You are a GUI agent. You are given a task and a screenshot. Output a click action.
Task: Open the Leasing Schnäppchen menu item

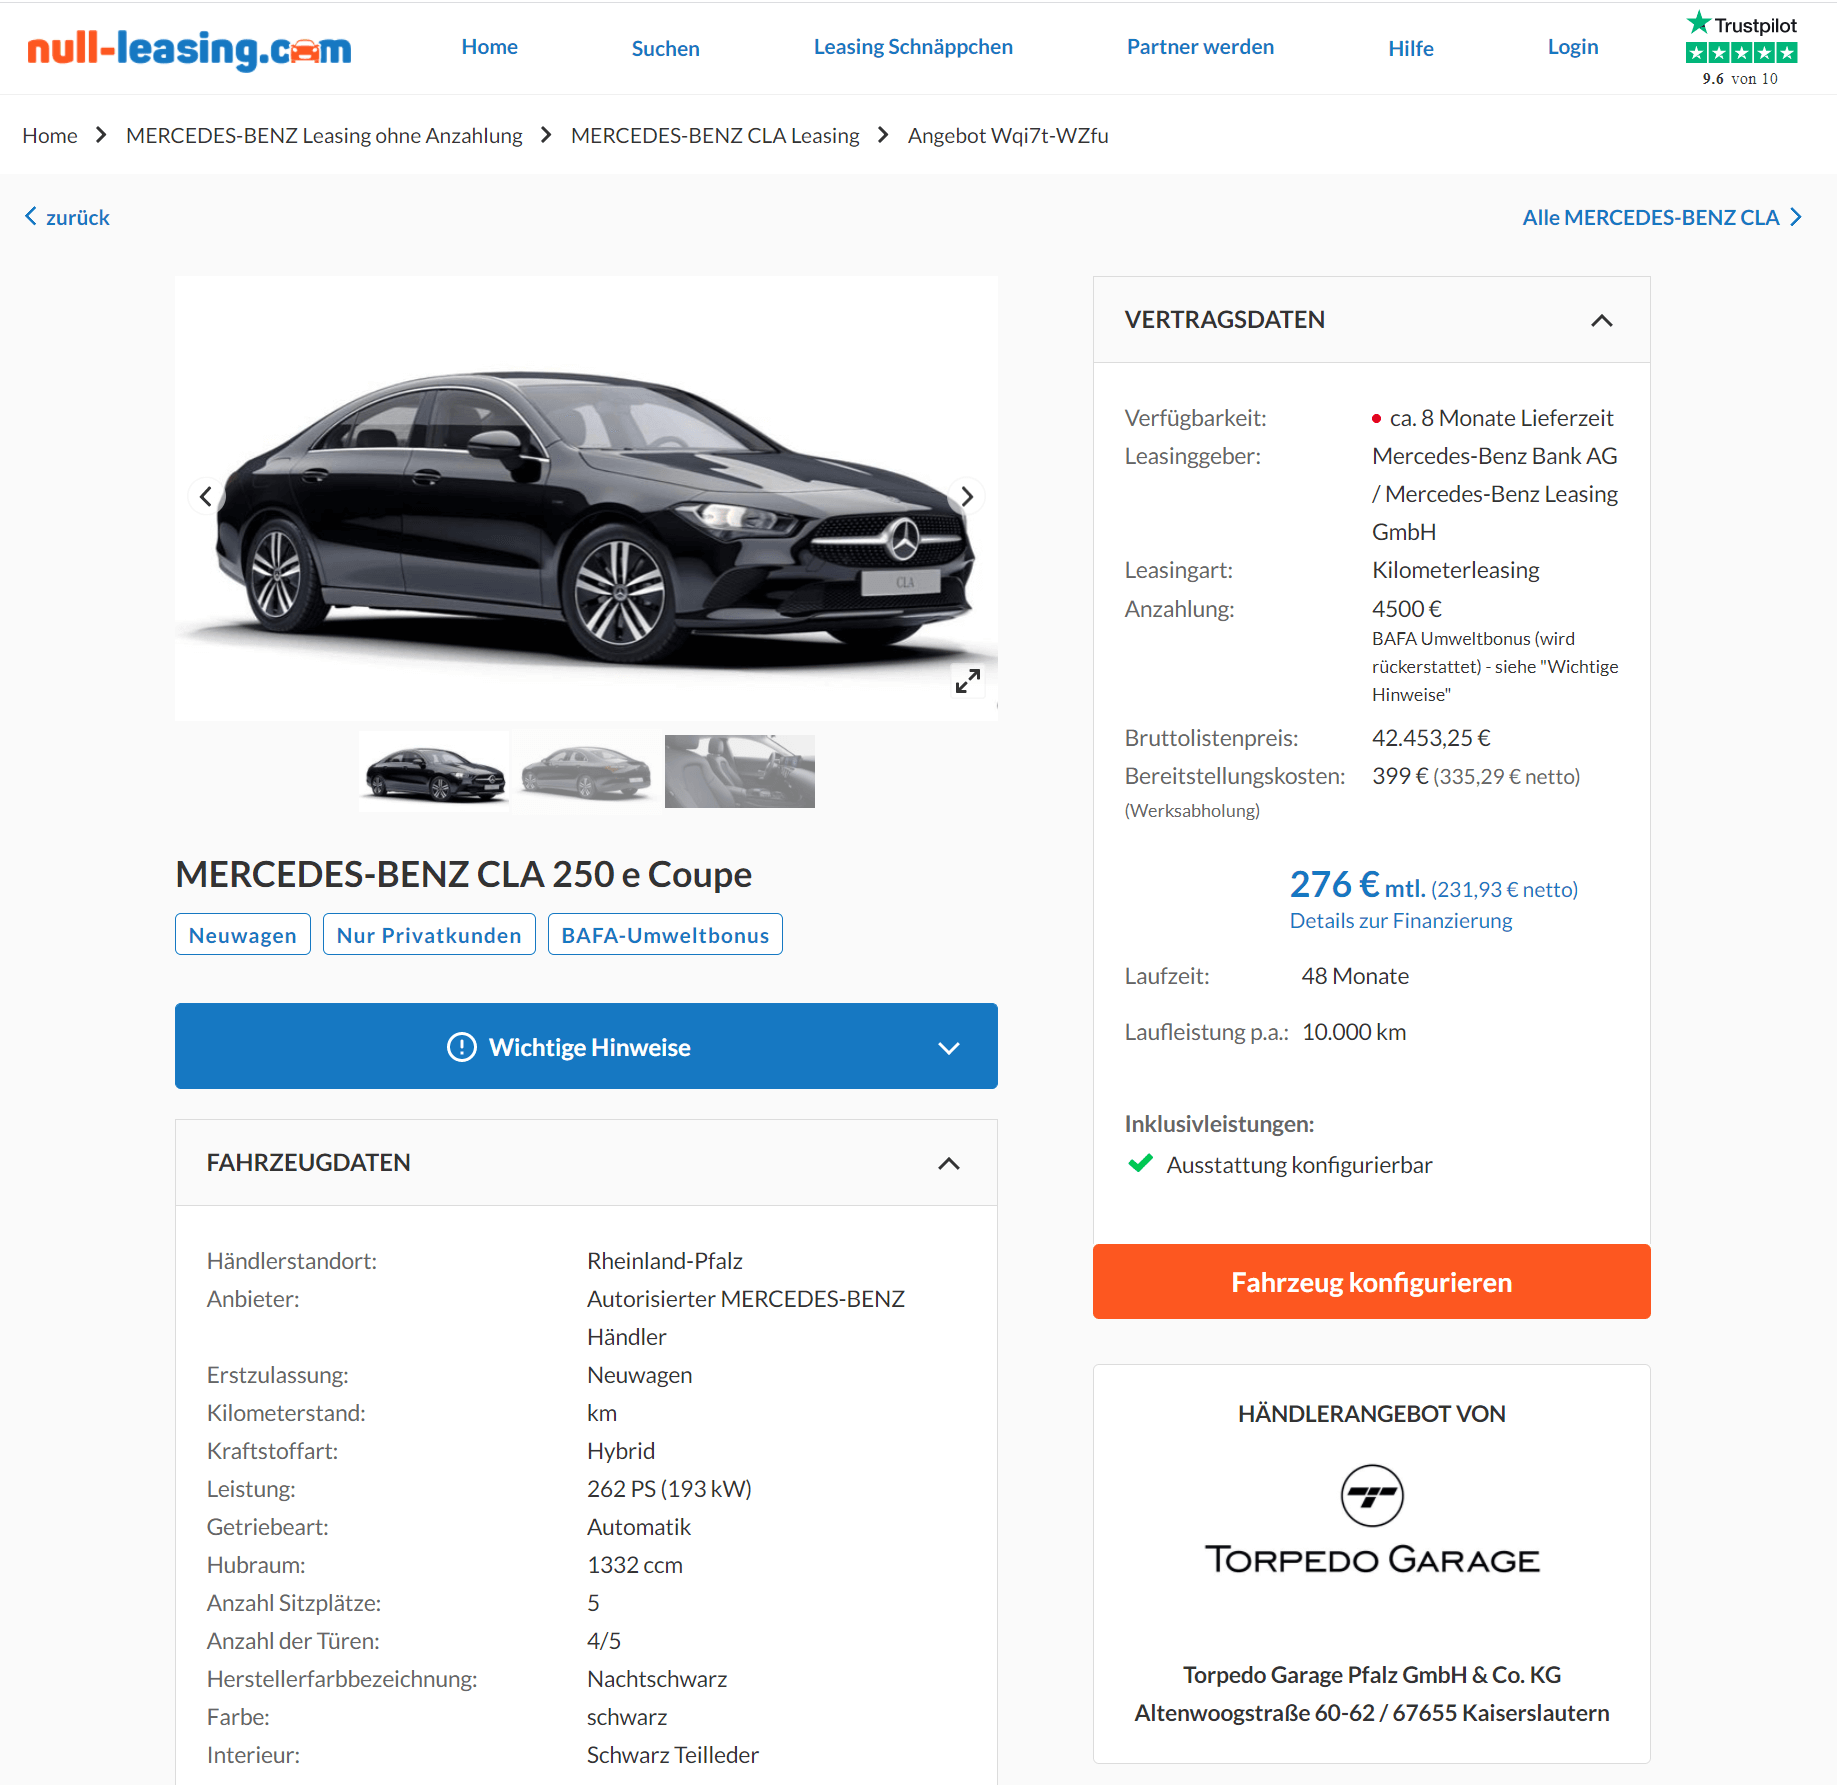913,47
